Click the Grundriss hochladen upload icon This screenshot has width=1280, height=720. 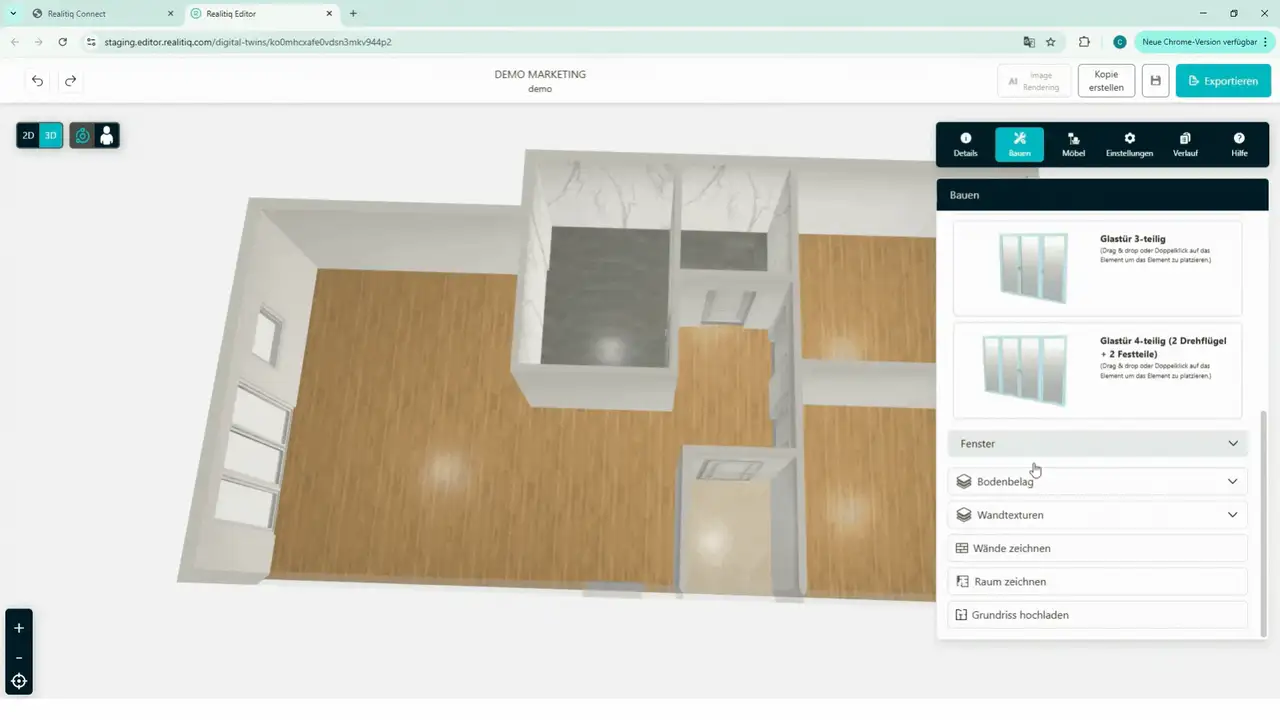pos(962,615)
